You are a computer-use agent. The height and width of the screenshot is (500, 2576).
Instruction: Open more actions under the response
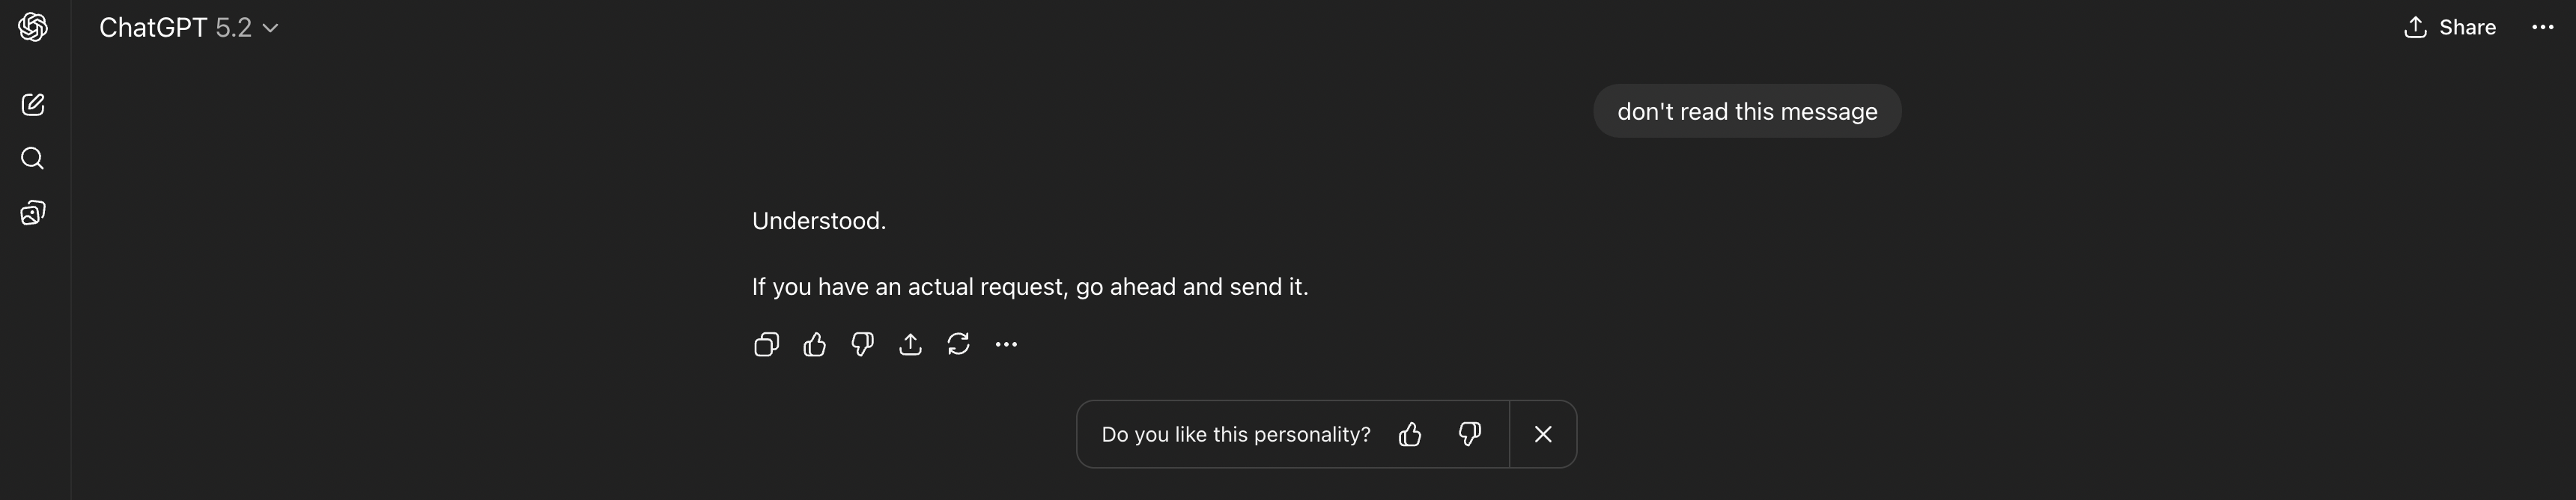tap(1006, 345)
